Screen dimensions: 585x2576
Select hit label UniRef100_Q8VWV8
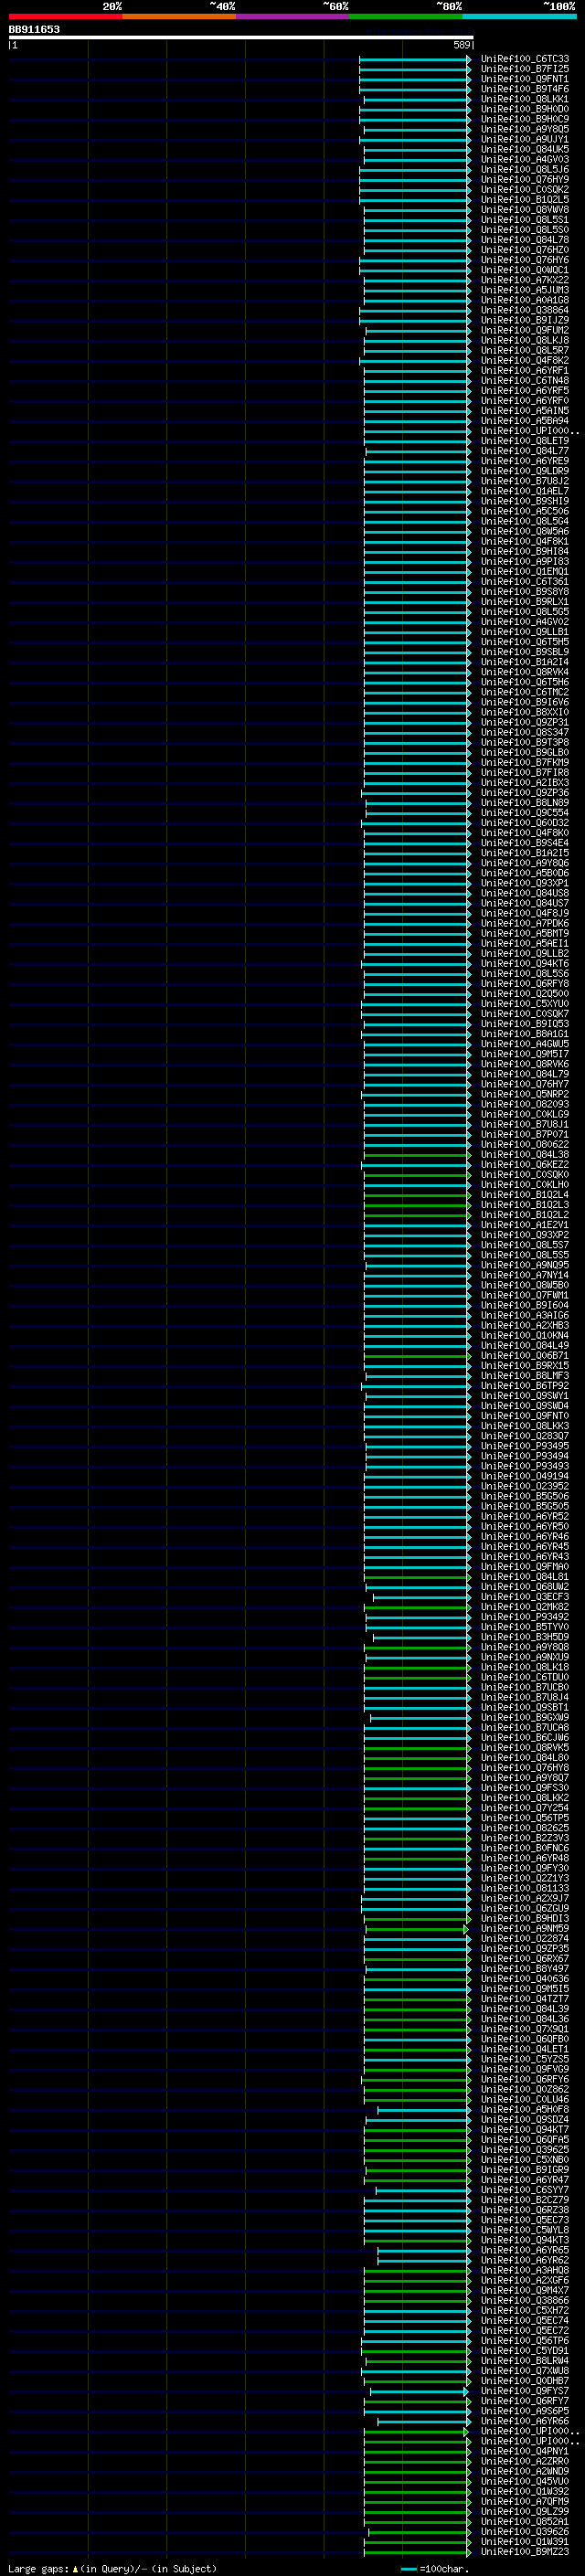525,209
